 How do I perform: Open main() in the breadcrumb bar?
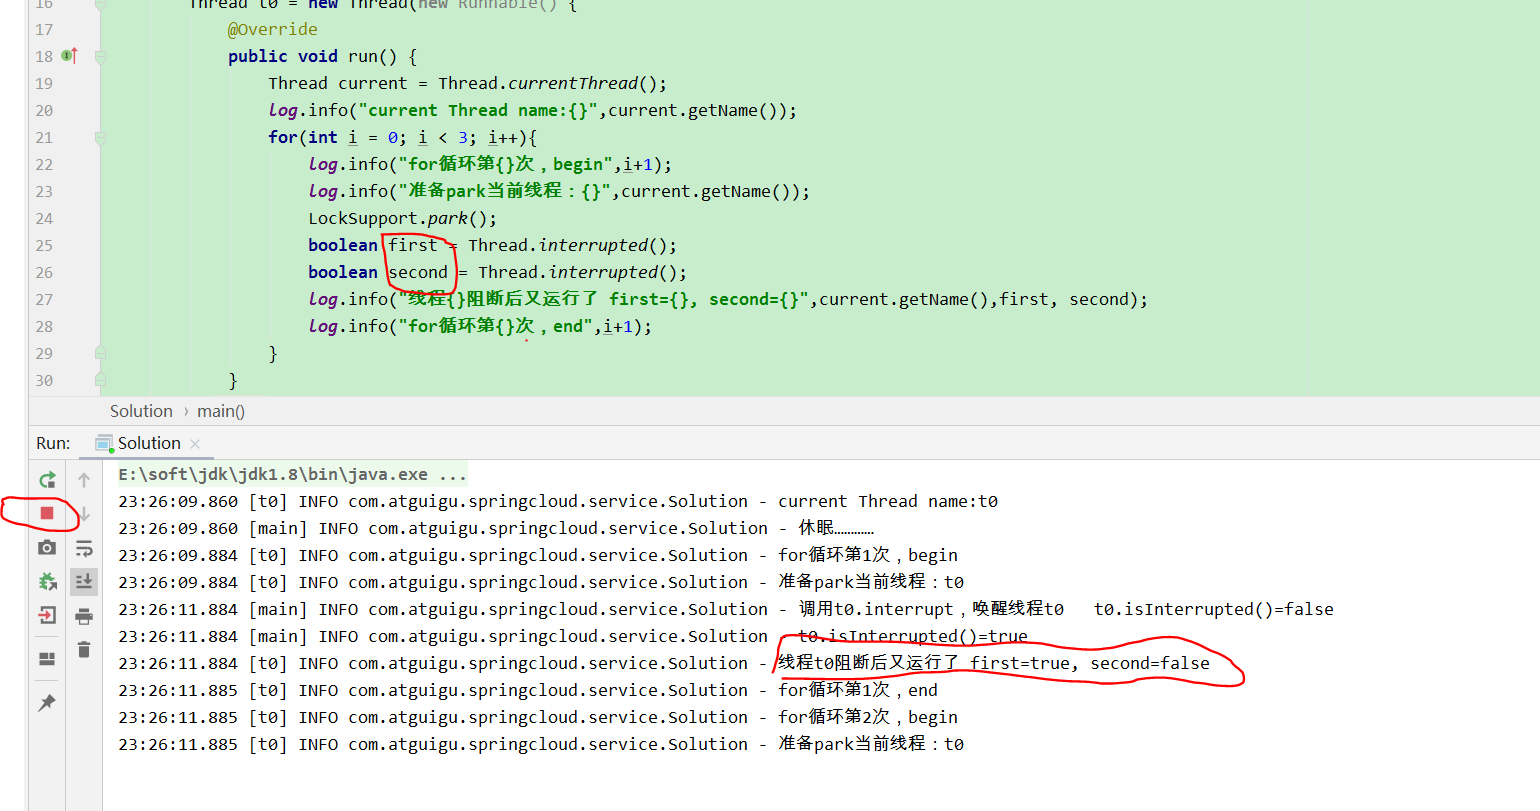(x=220, y=410)
